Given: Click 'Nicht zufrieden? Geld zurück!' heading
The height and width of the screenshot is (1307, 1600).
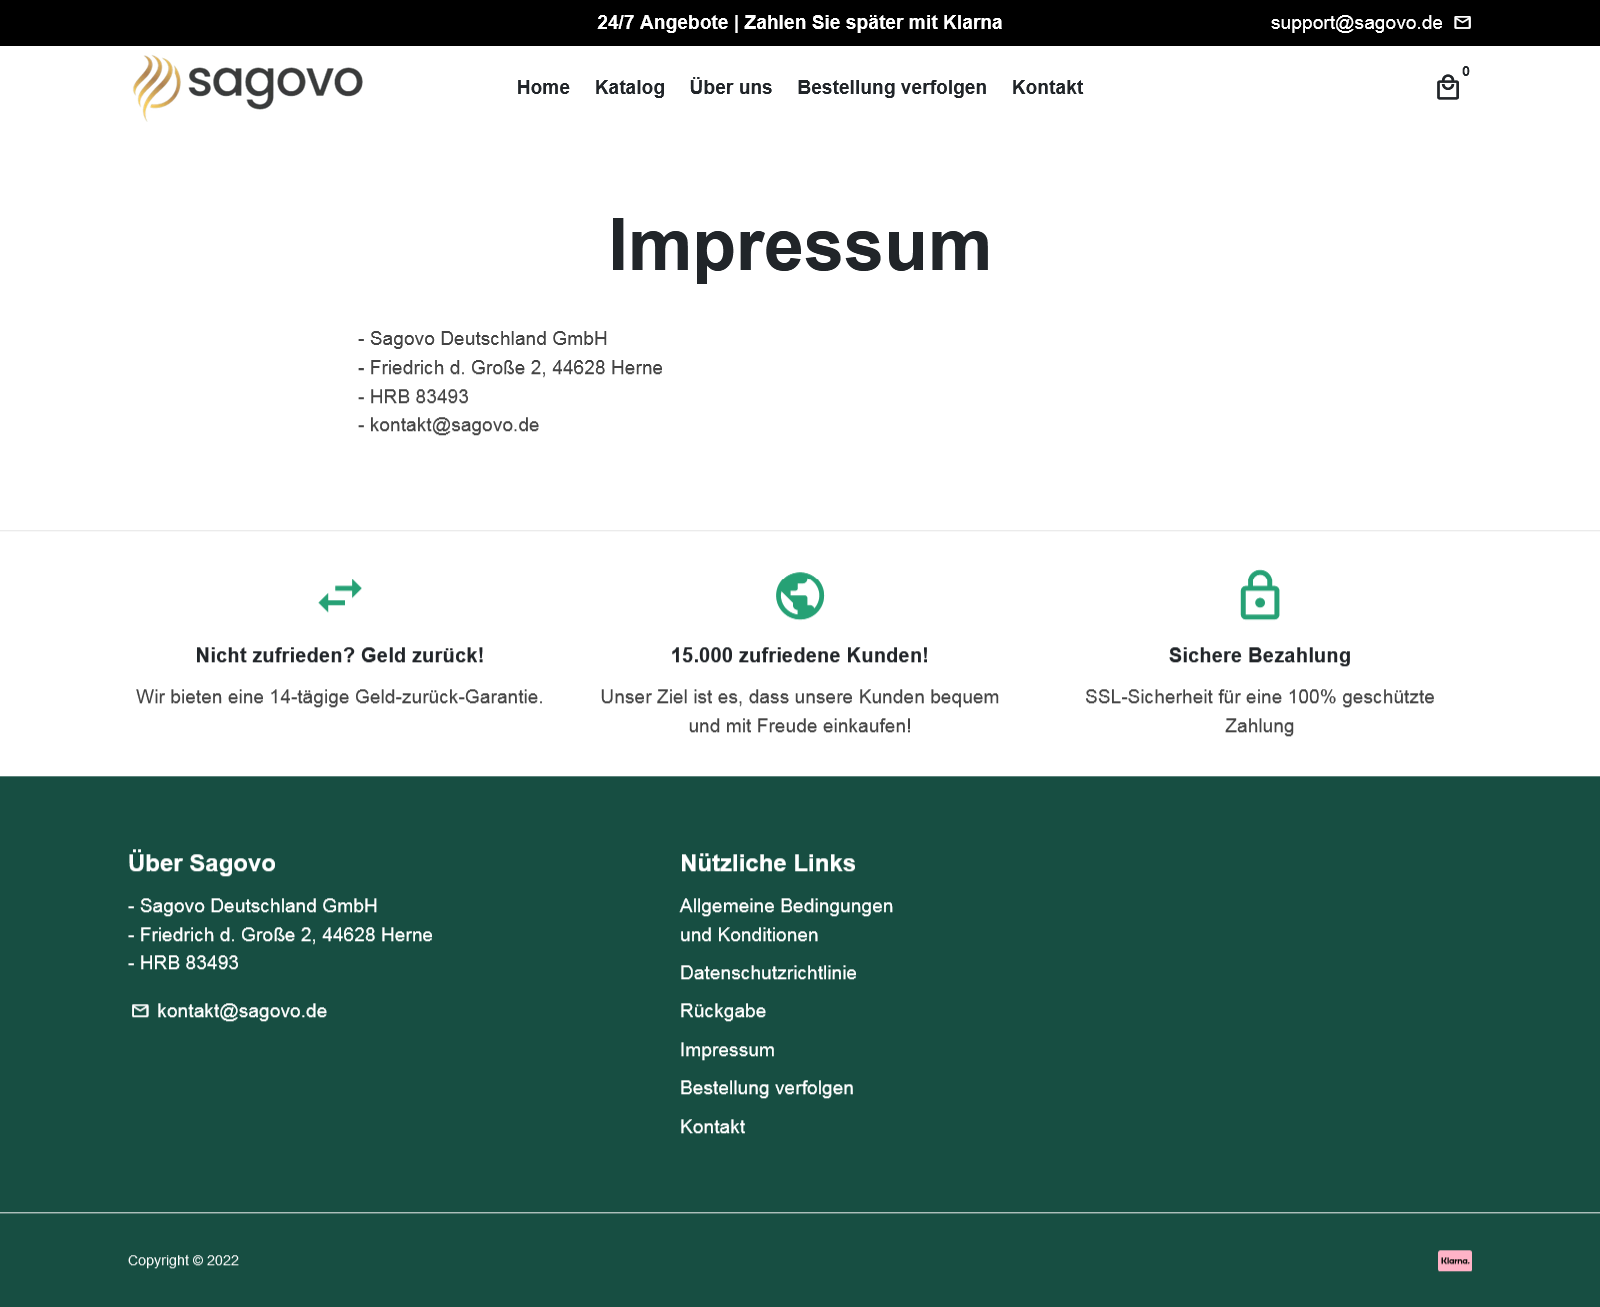Looking at the screenshot, I should tap(340, 656).
